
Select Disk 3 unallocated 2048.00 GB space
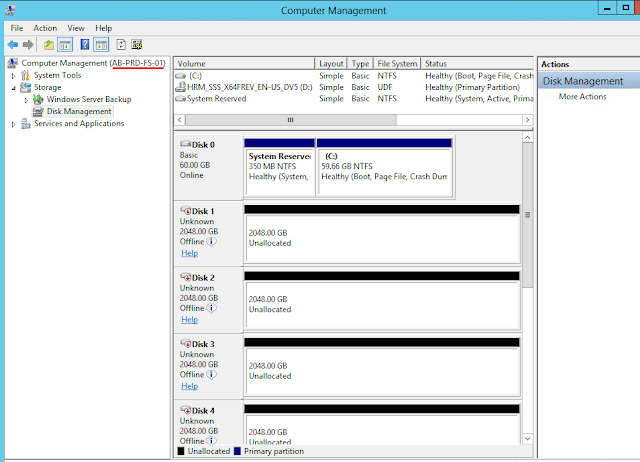pos(382,367)
